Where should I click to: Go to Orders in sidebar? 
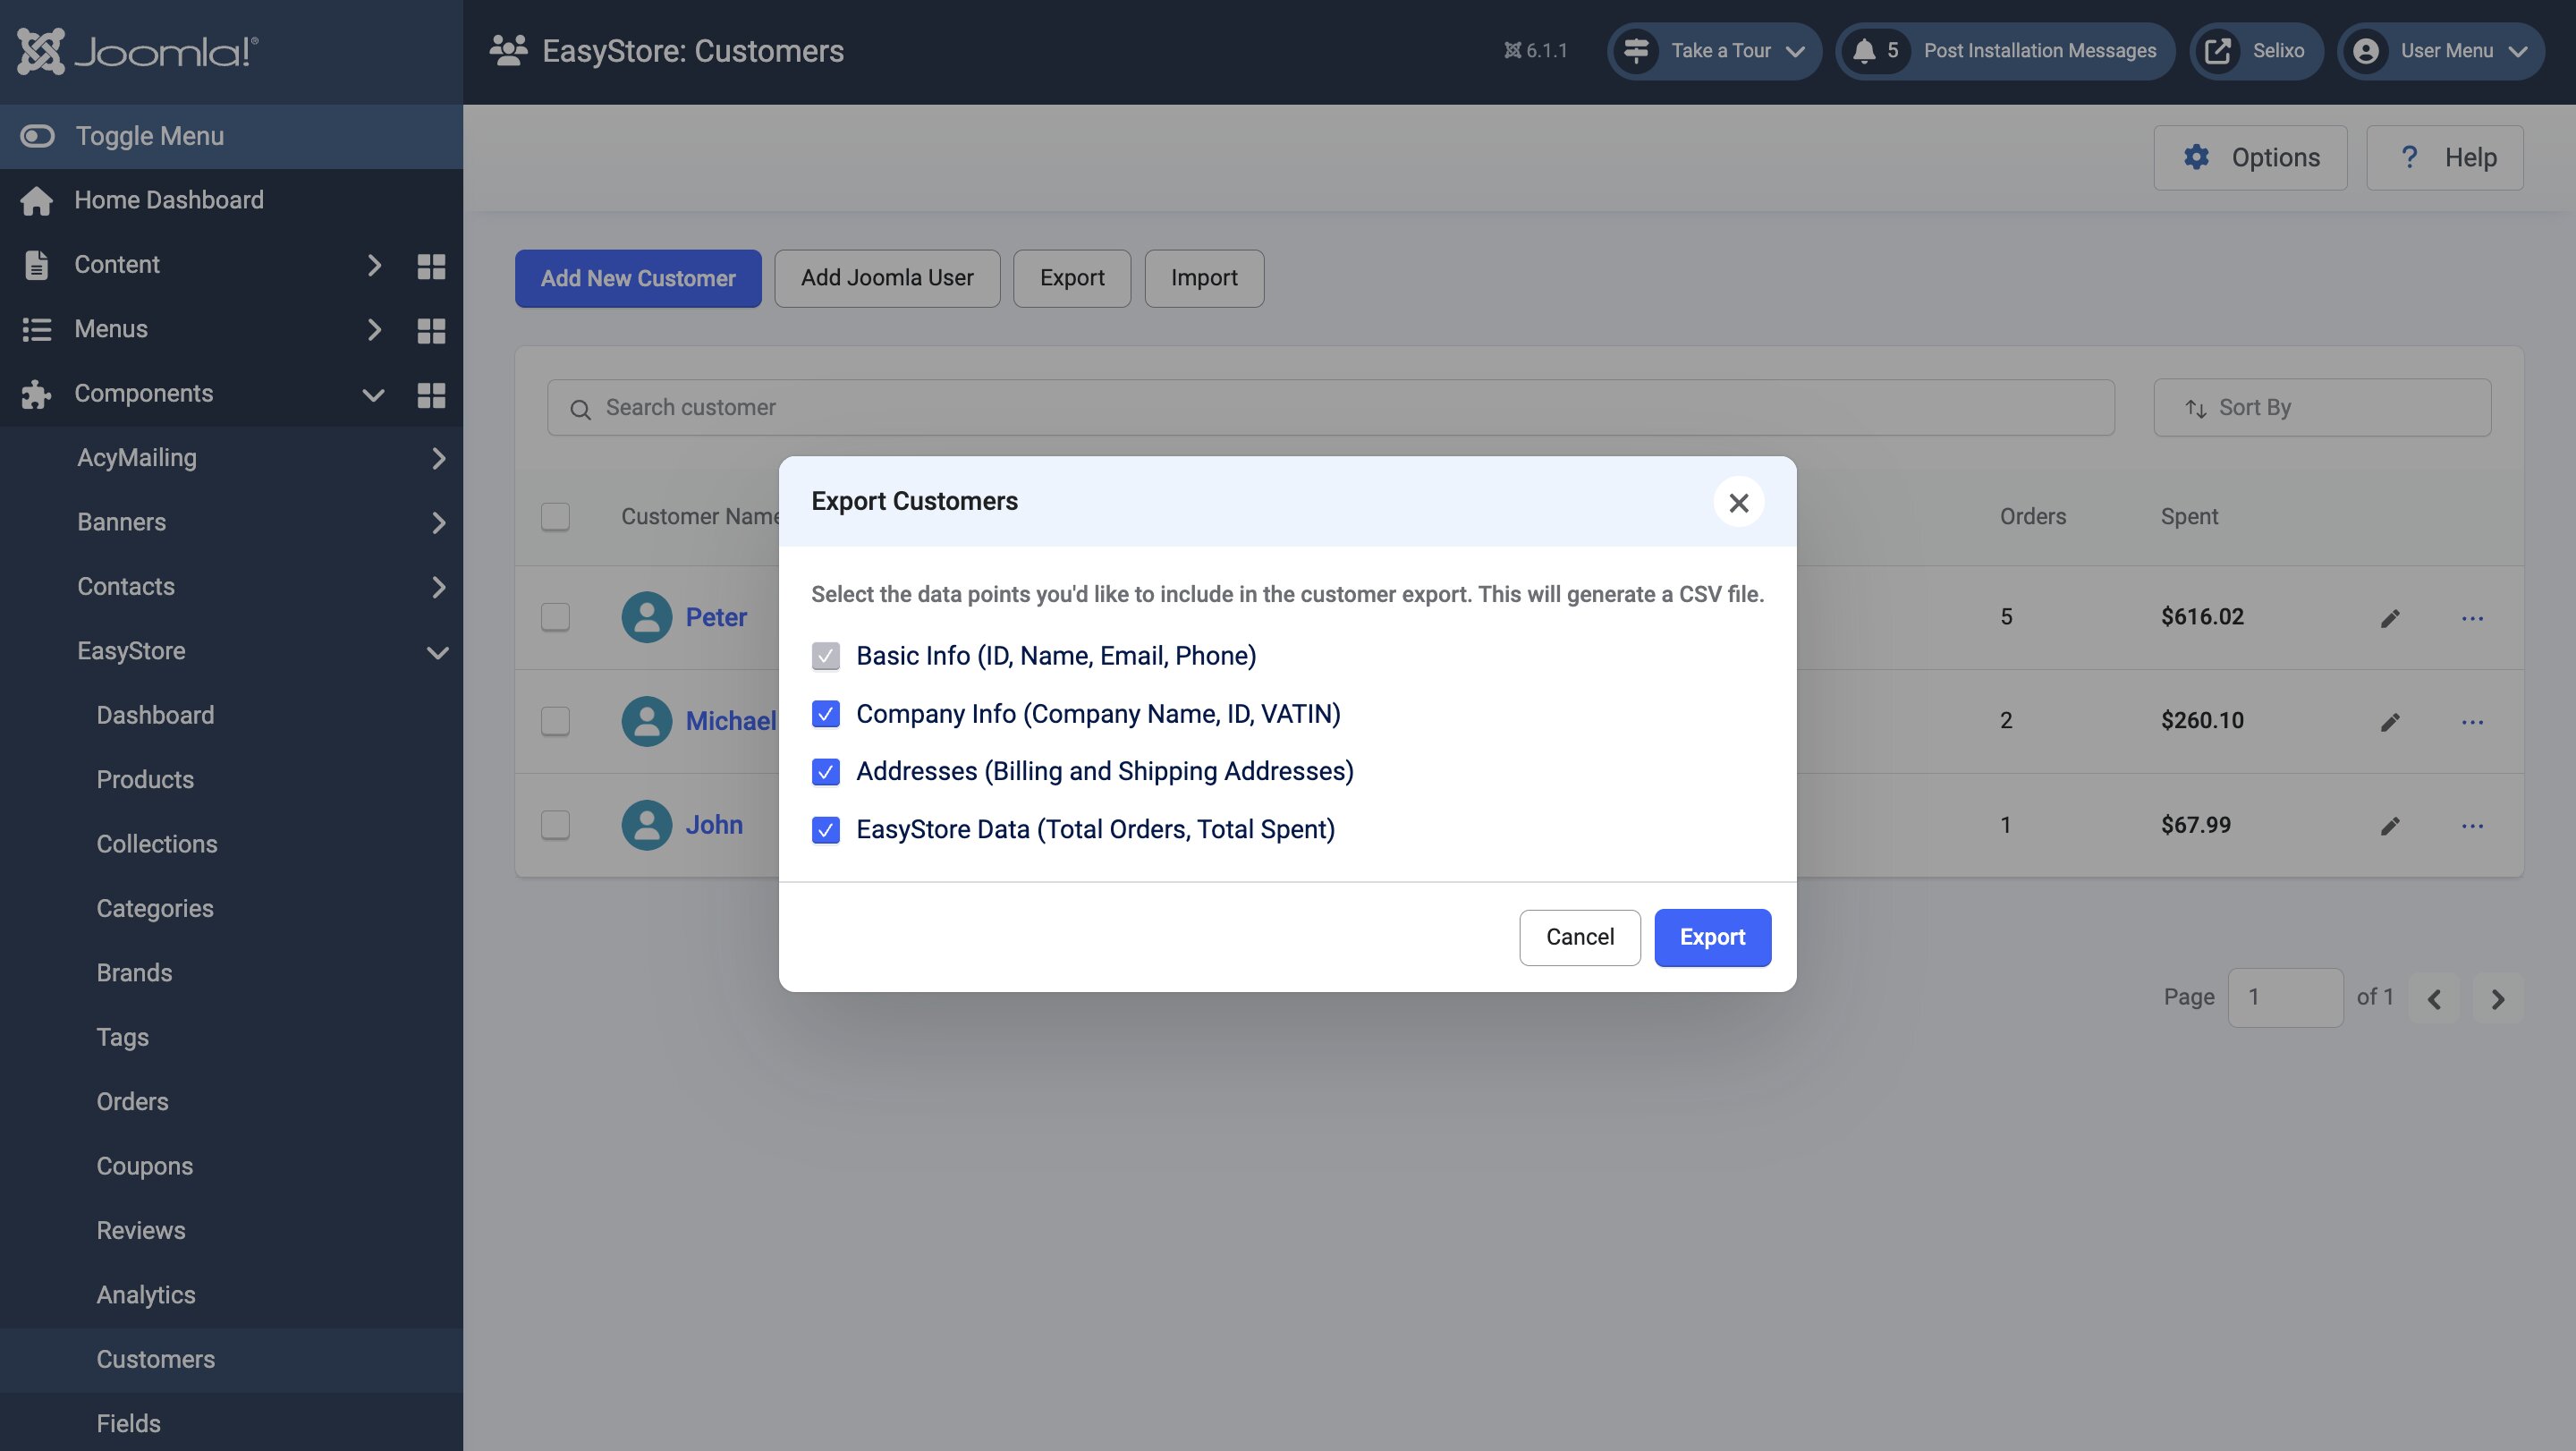tap(132, 1102)
